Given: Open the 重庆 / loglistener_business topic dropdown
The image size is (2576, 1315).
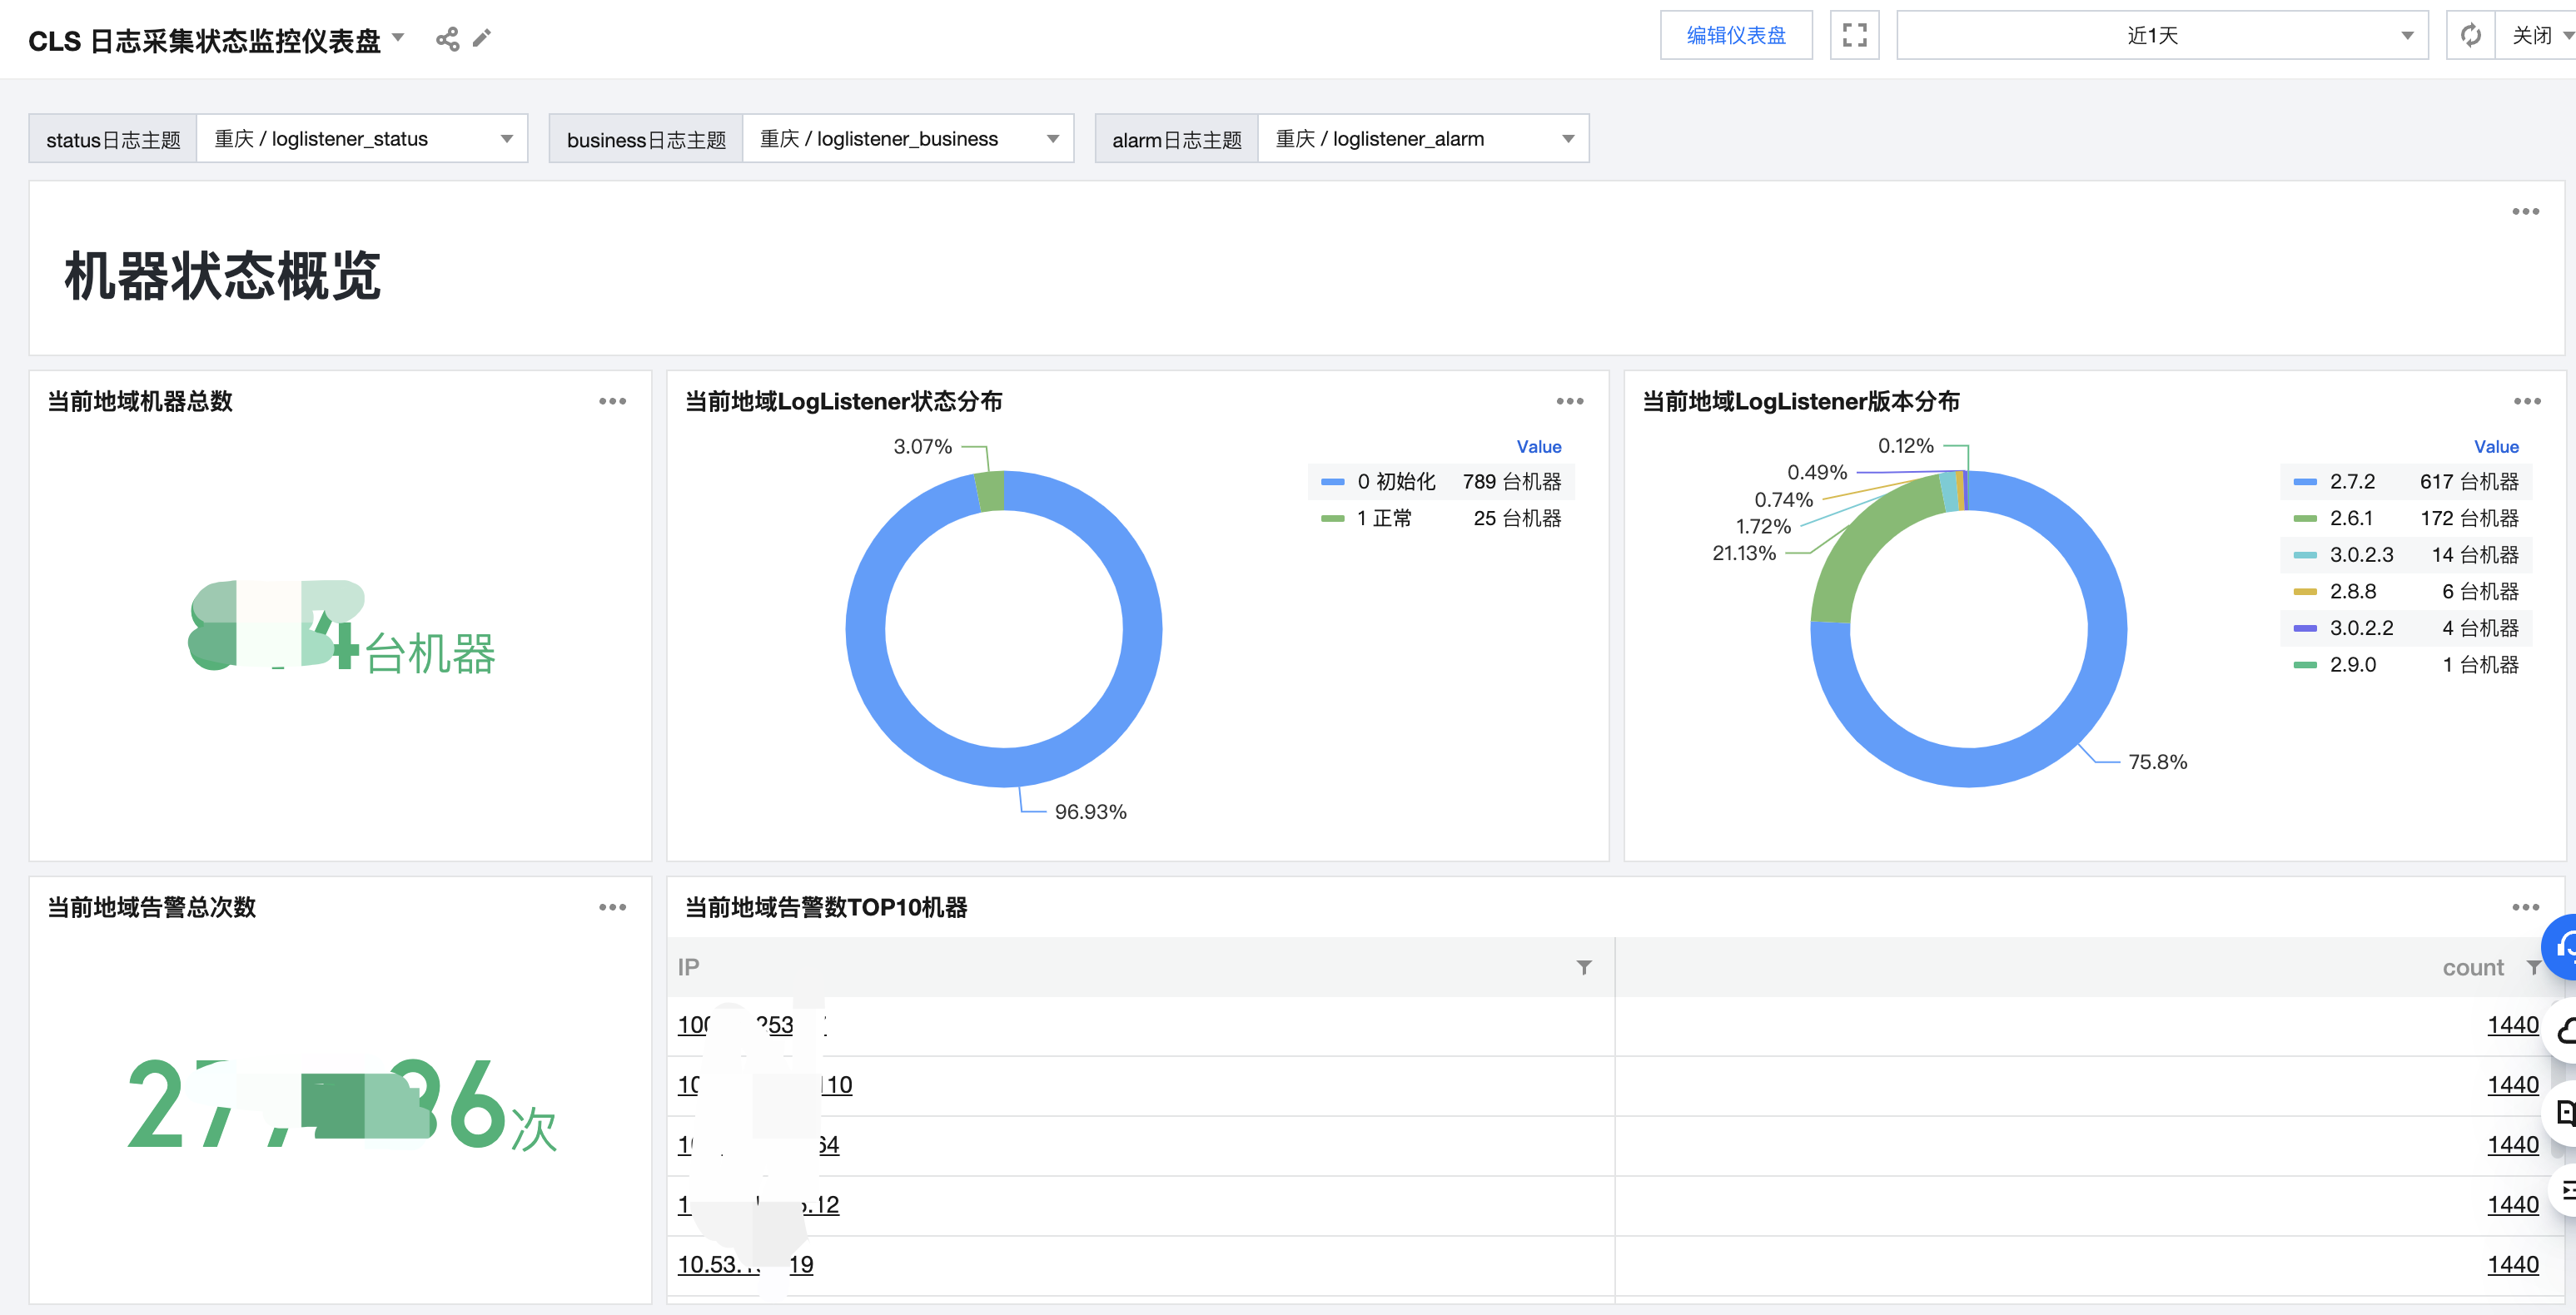Looking at the screenshot, I should (x=907, y=139).
